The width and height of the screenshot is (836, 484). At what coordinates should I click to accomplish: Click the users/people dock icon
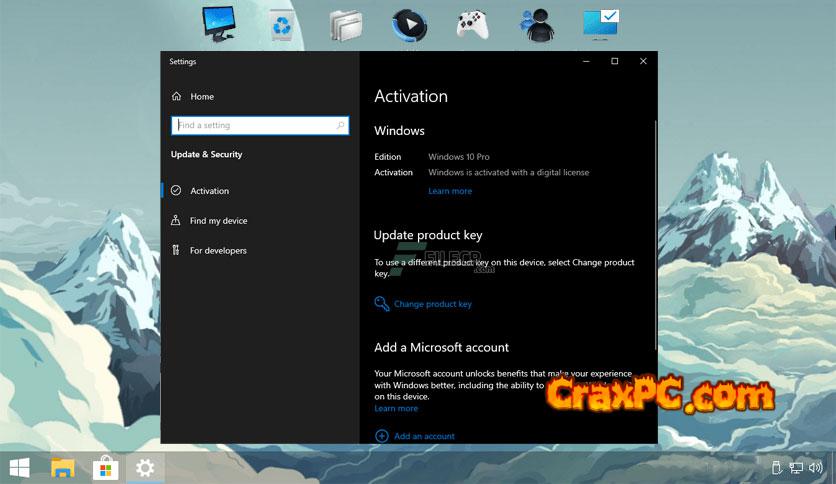537,24
